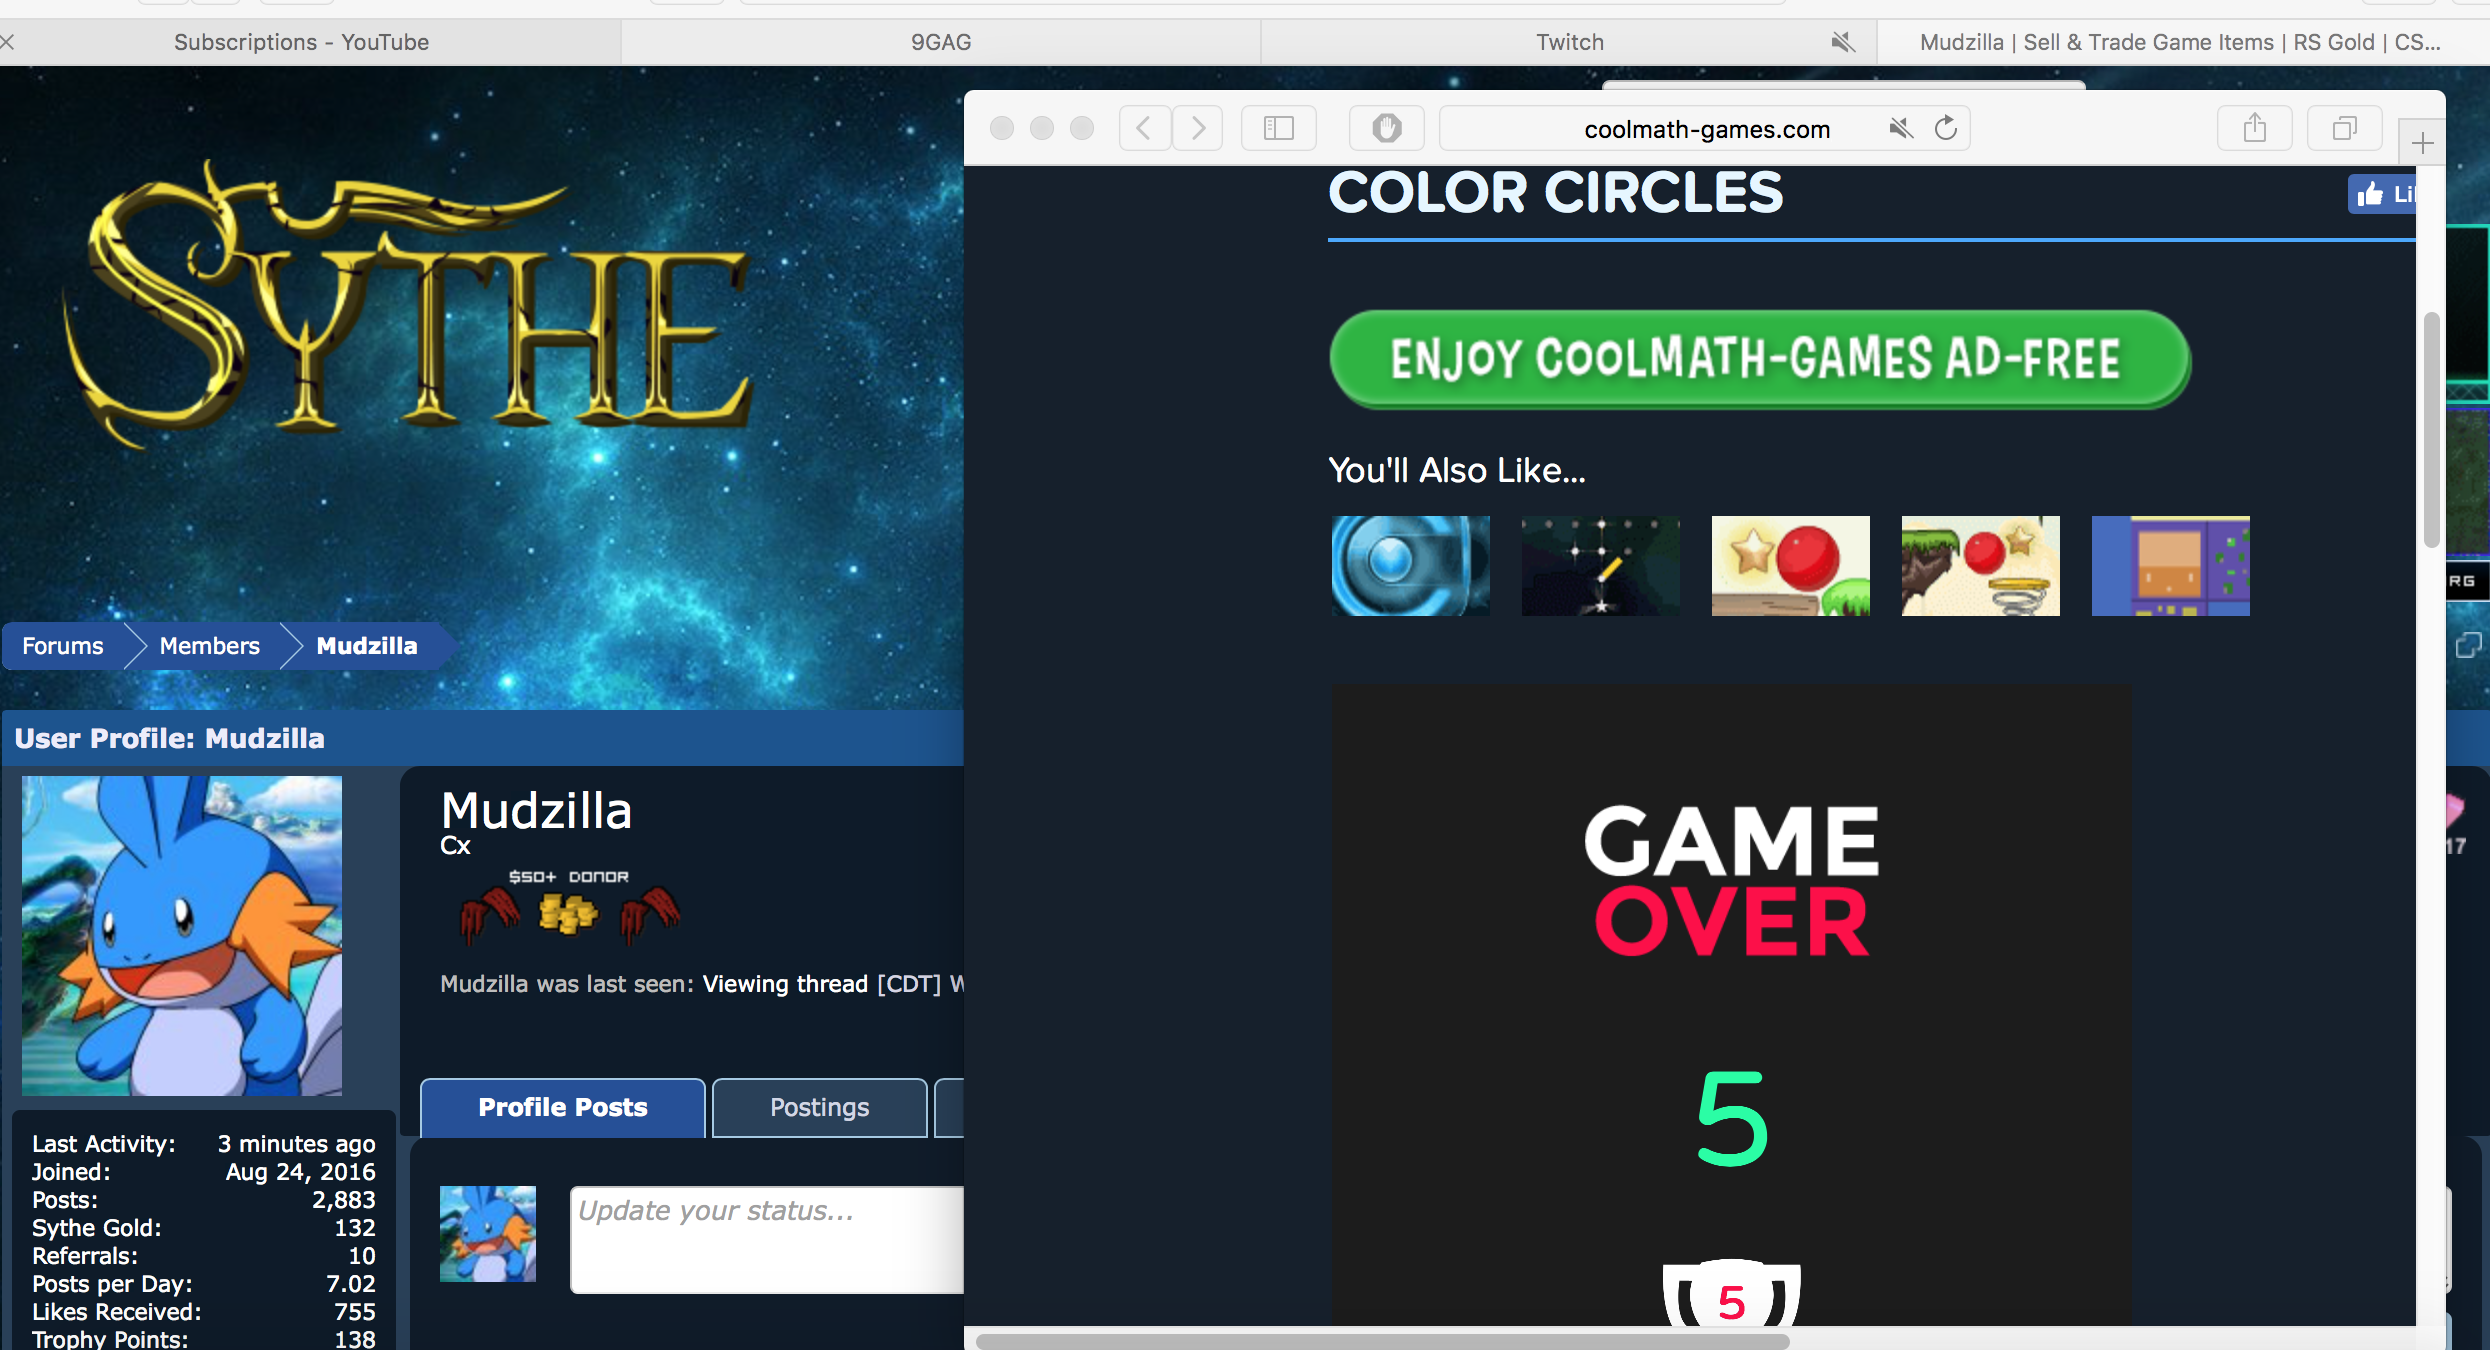Screen dimensions: 2490x1350
Task: Switch to the Twitch tab
Action: (1569, 42)
